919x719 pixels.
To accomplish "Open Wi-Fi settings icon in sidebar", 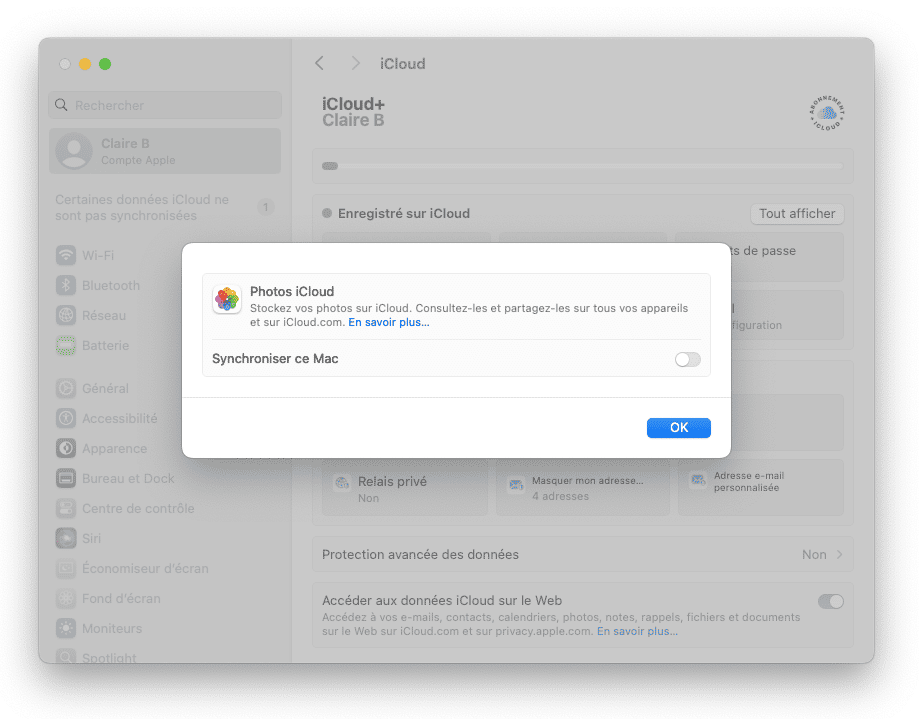I will point(66,255).
